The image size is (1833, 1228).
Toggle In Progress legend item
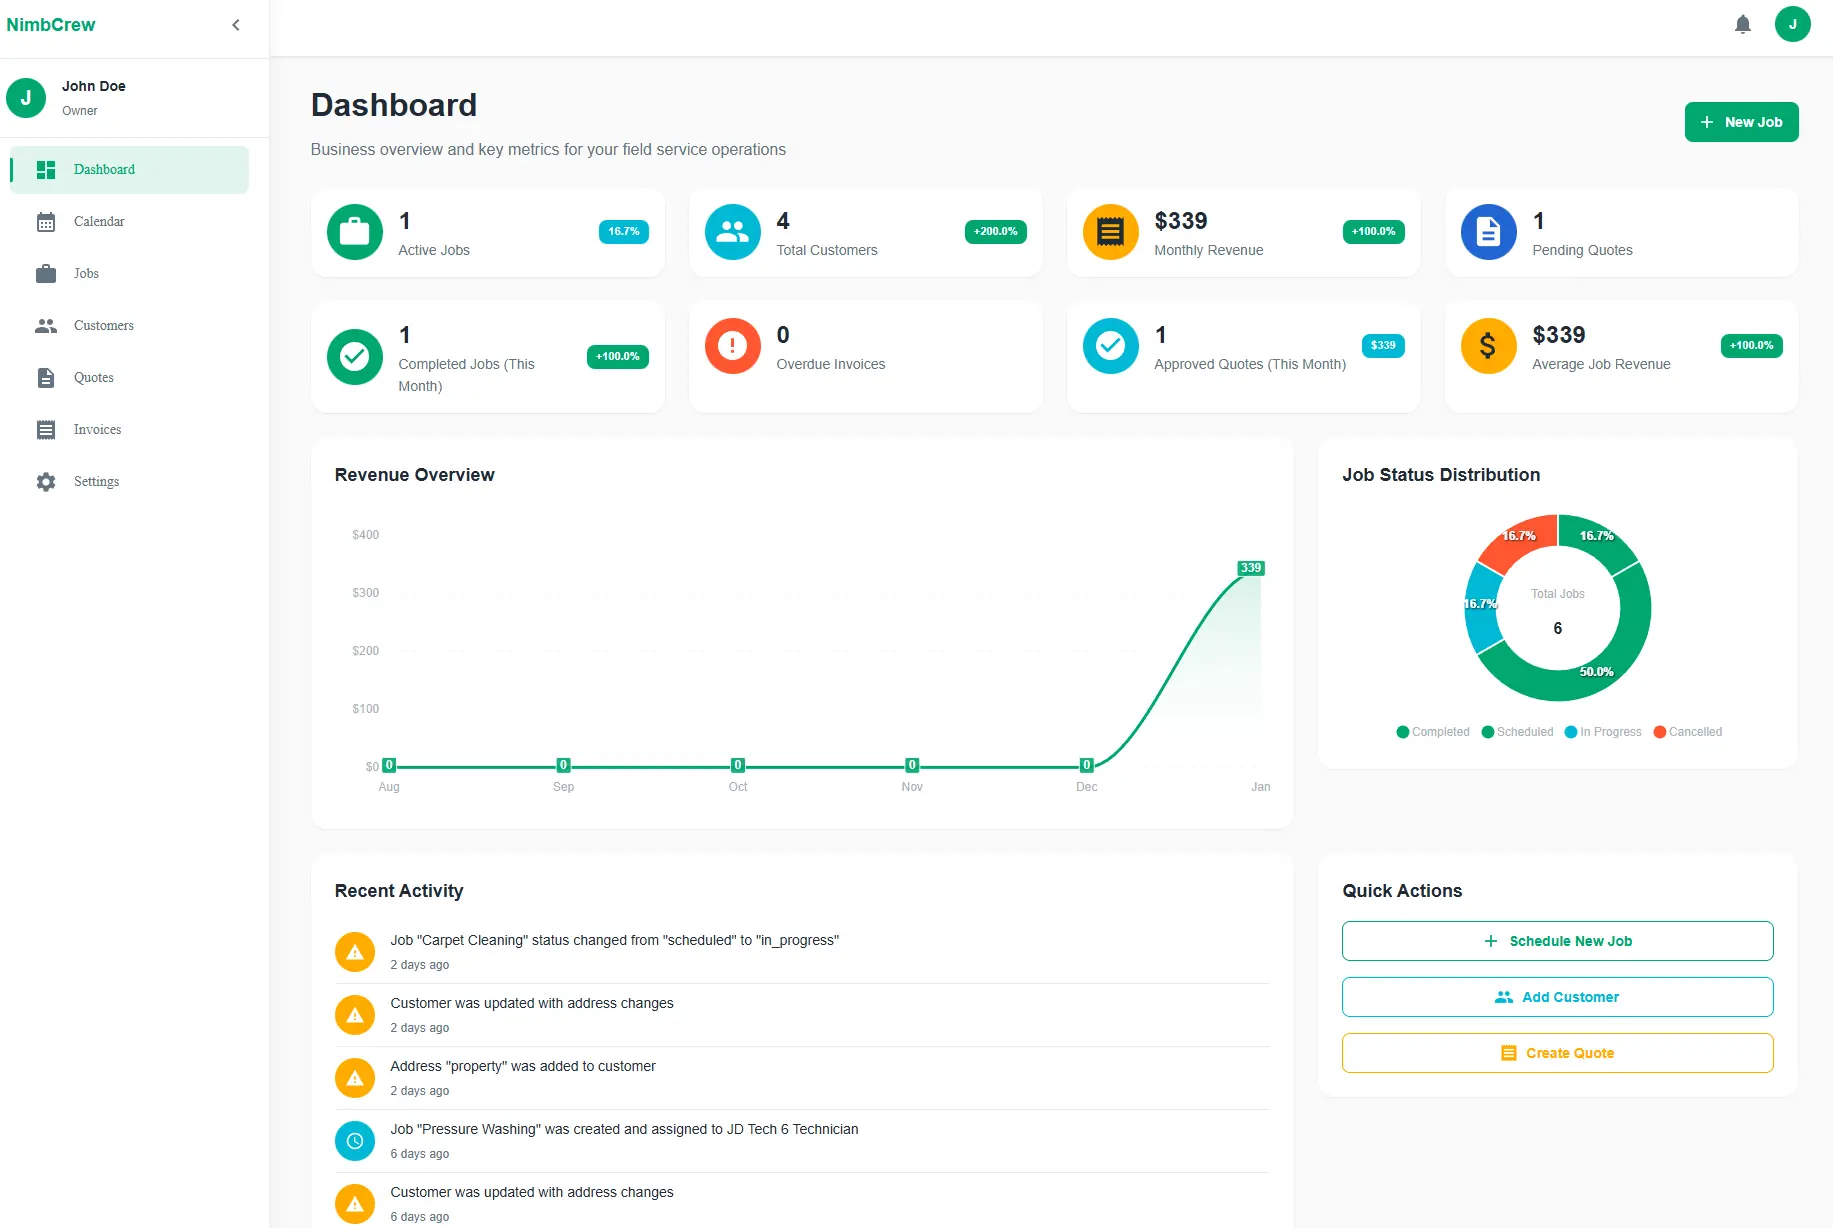point(1603,732)
